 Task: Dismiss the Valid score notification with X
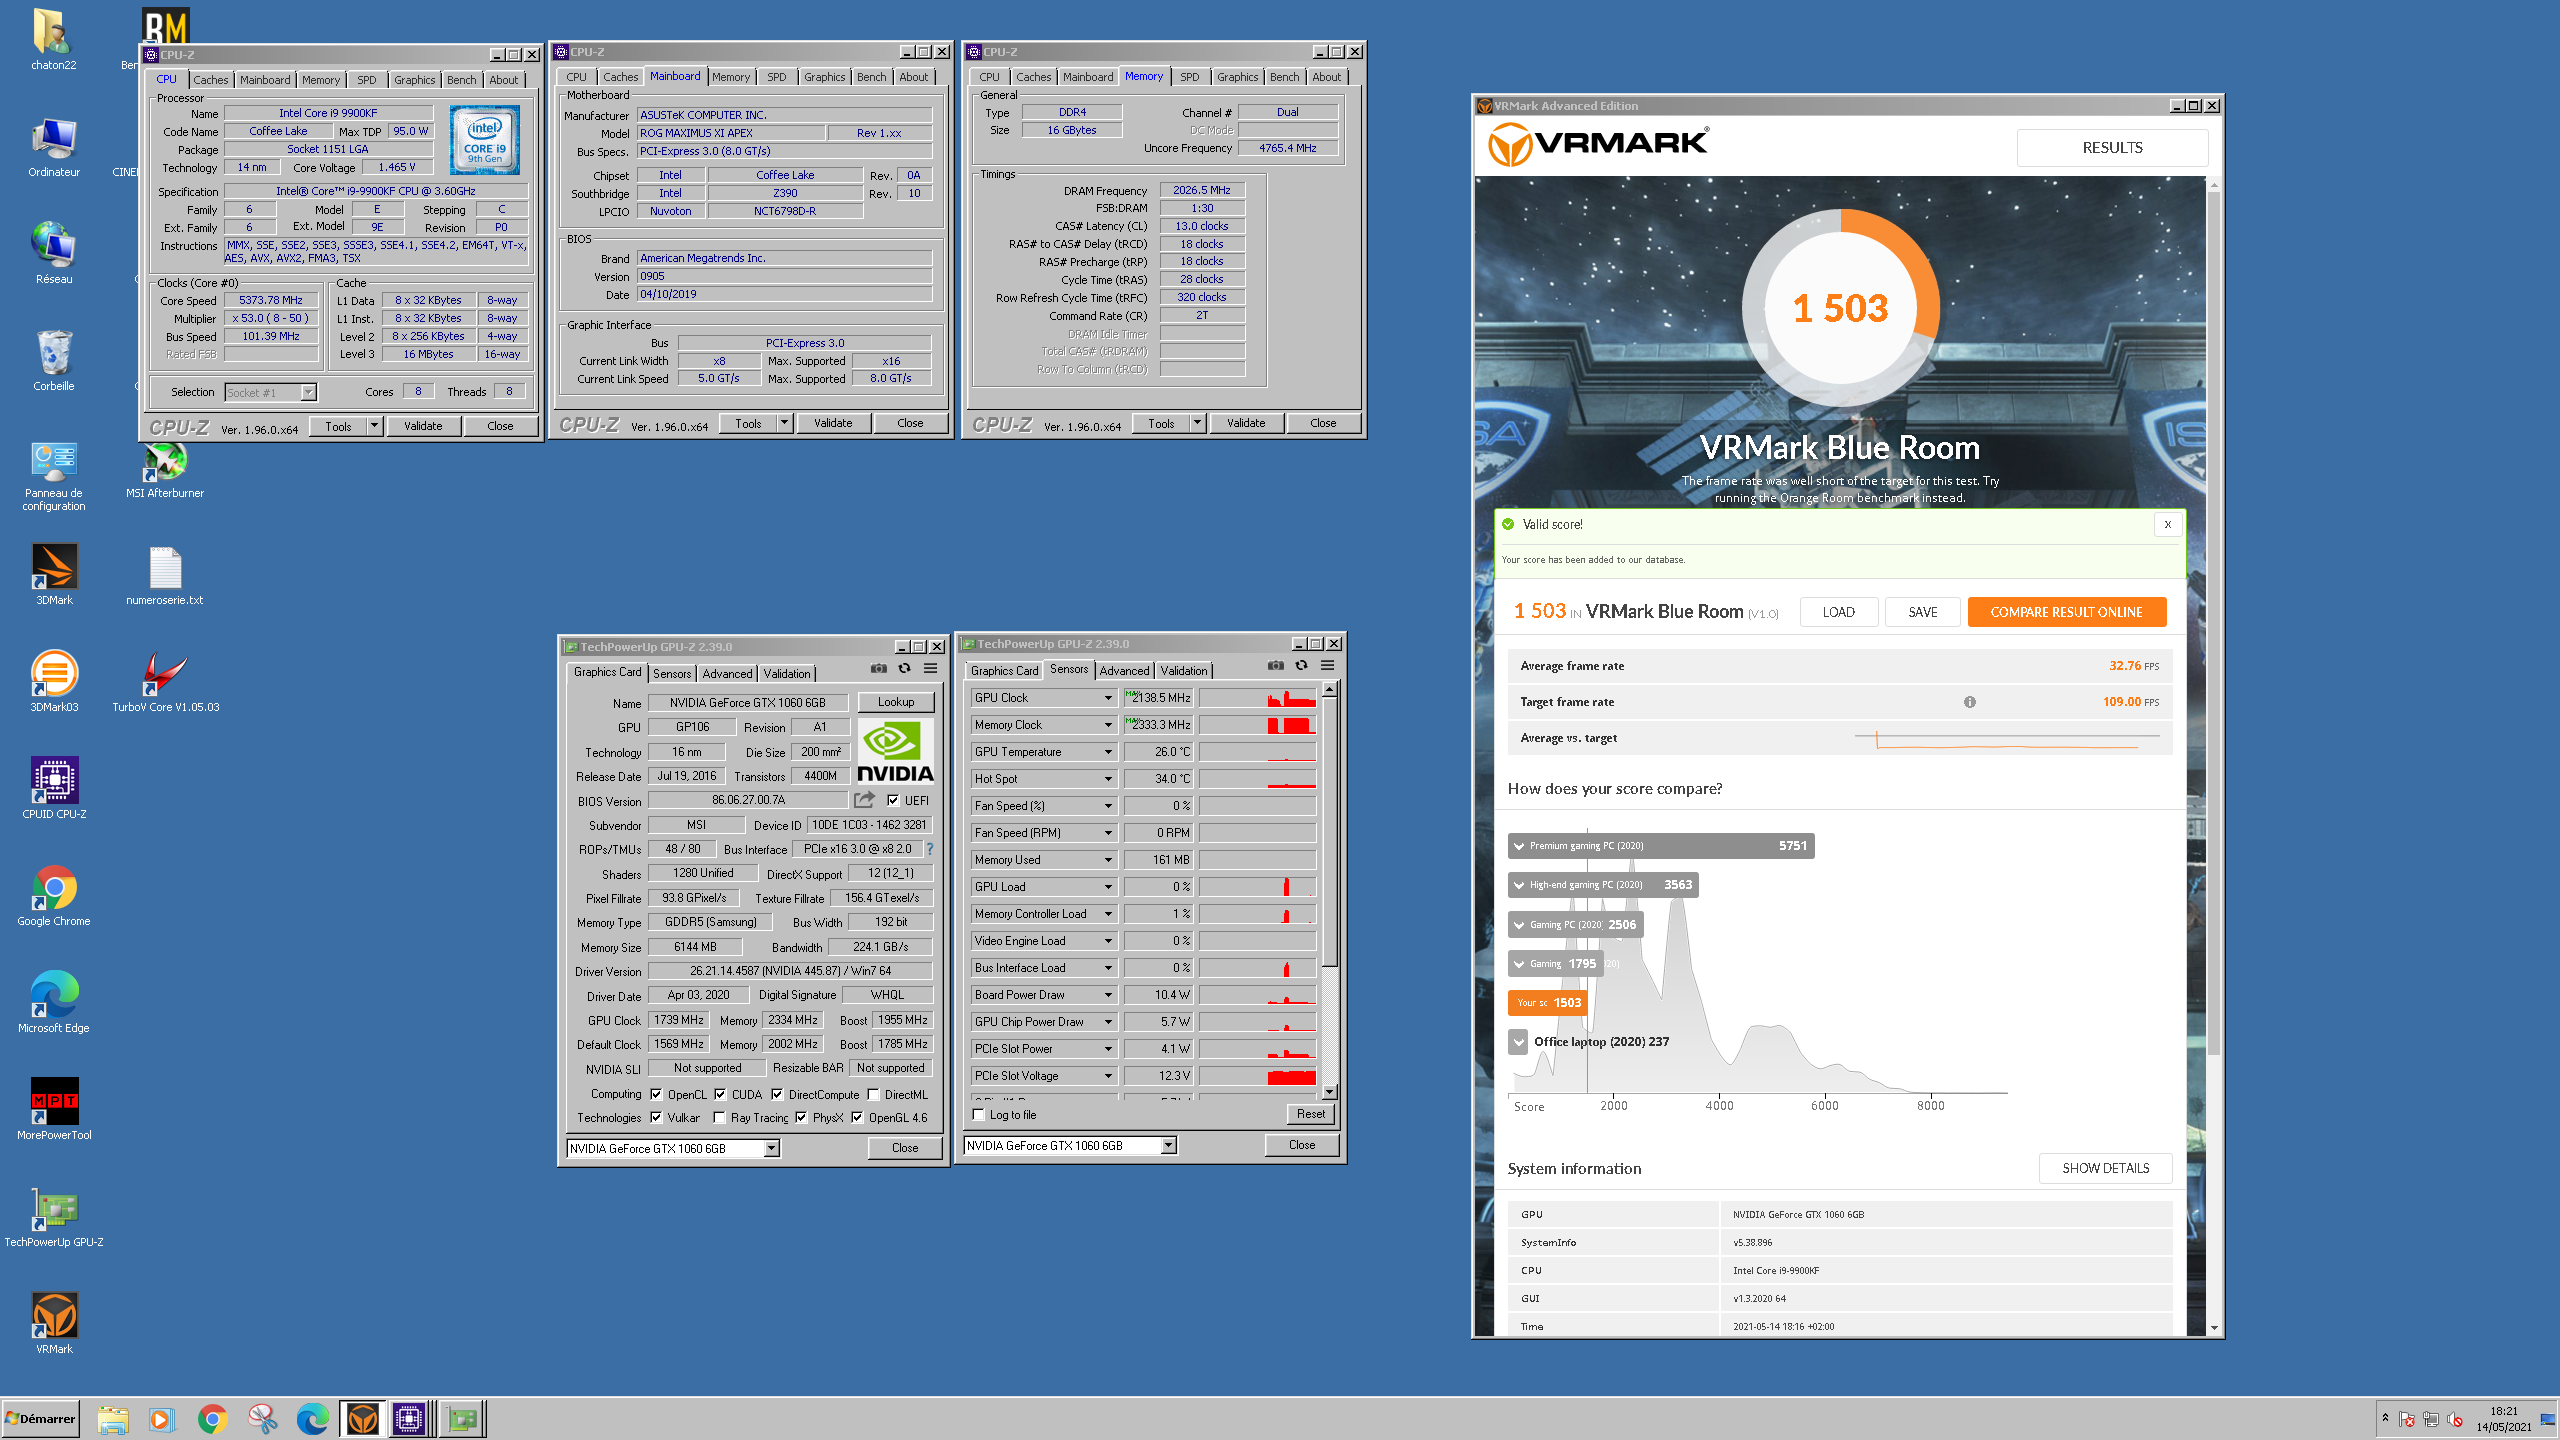(2167, 524)
